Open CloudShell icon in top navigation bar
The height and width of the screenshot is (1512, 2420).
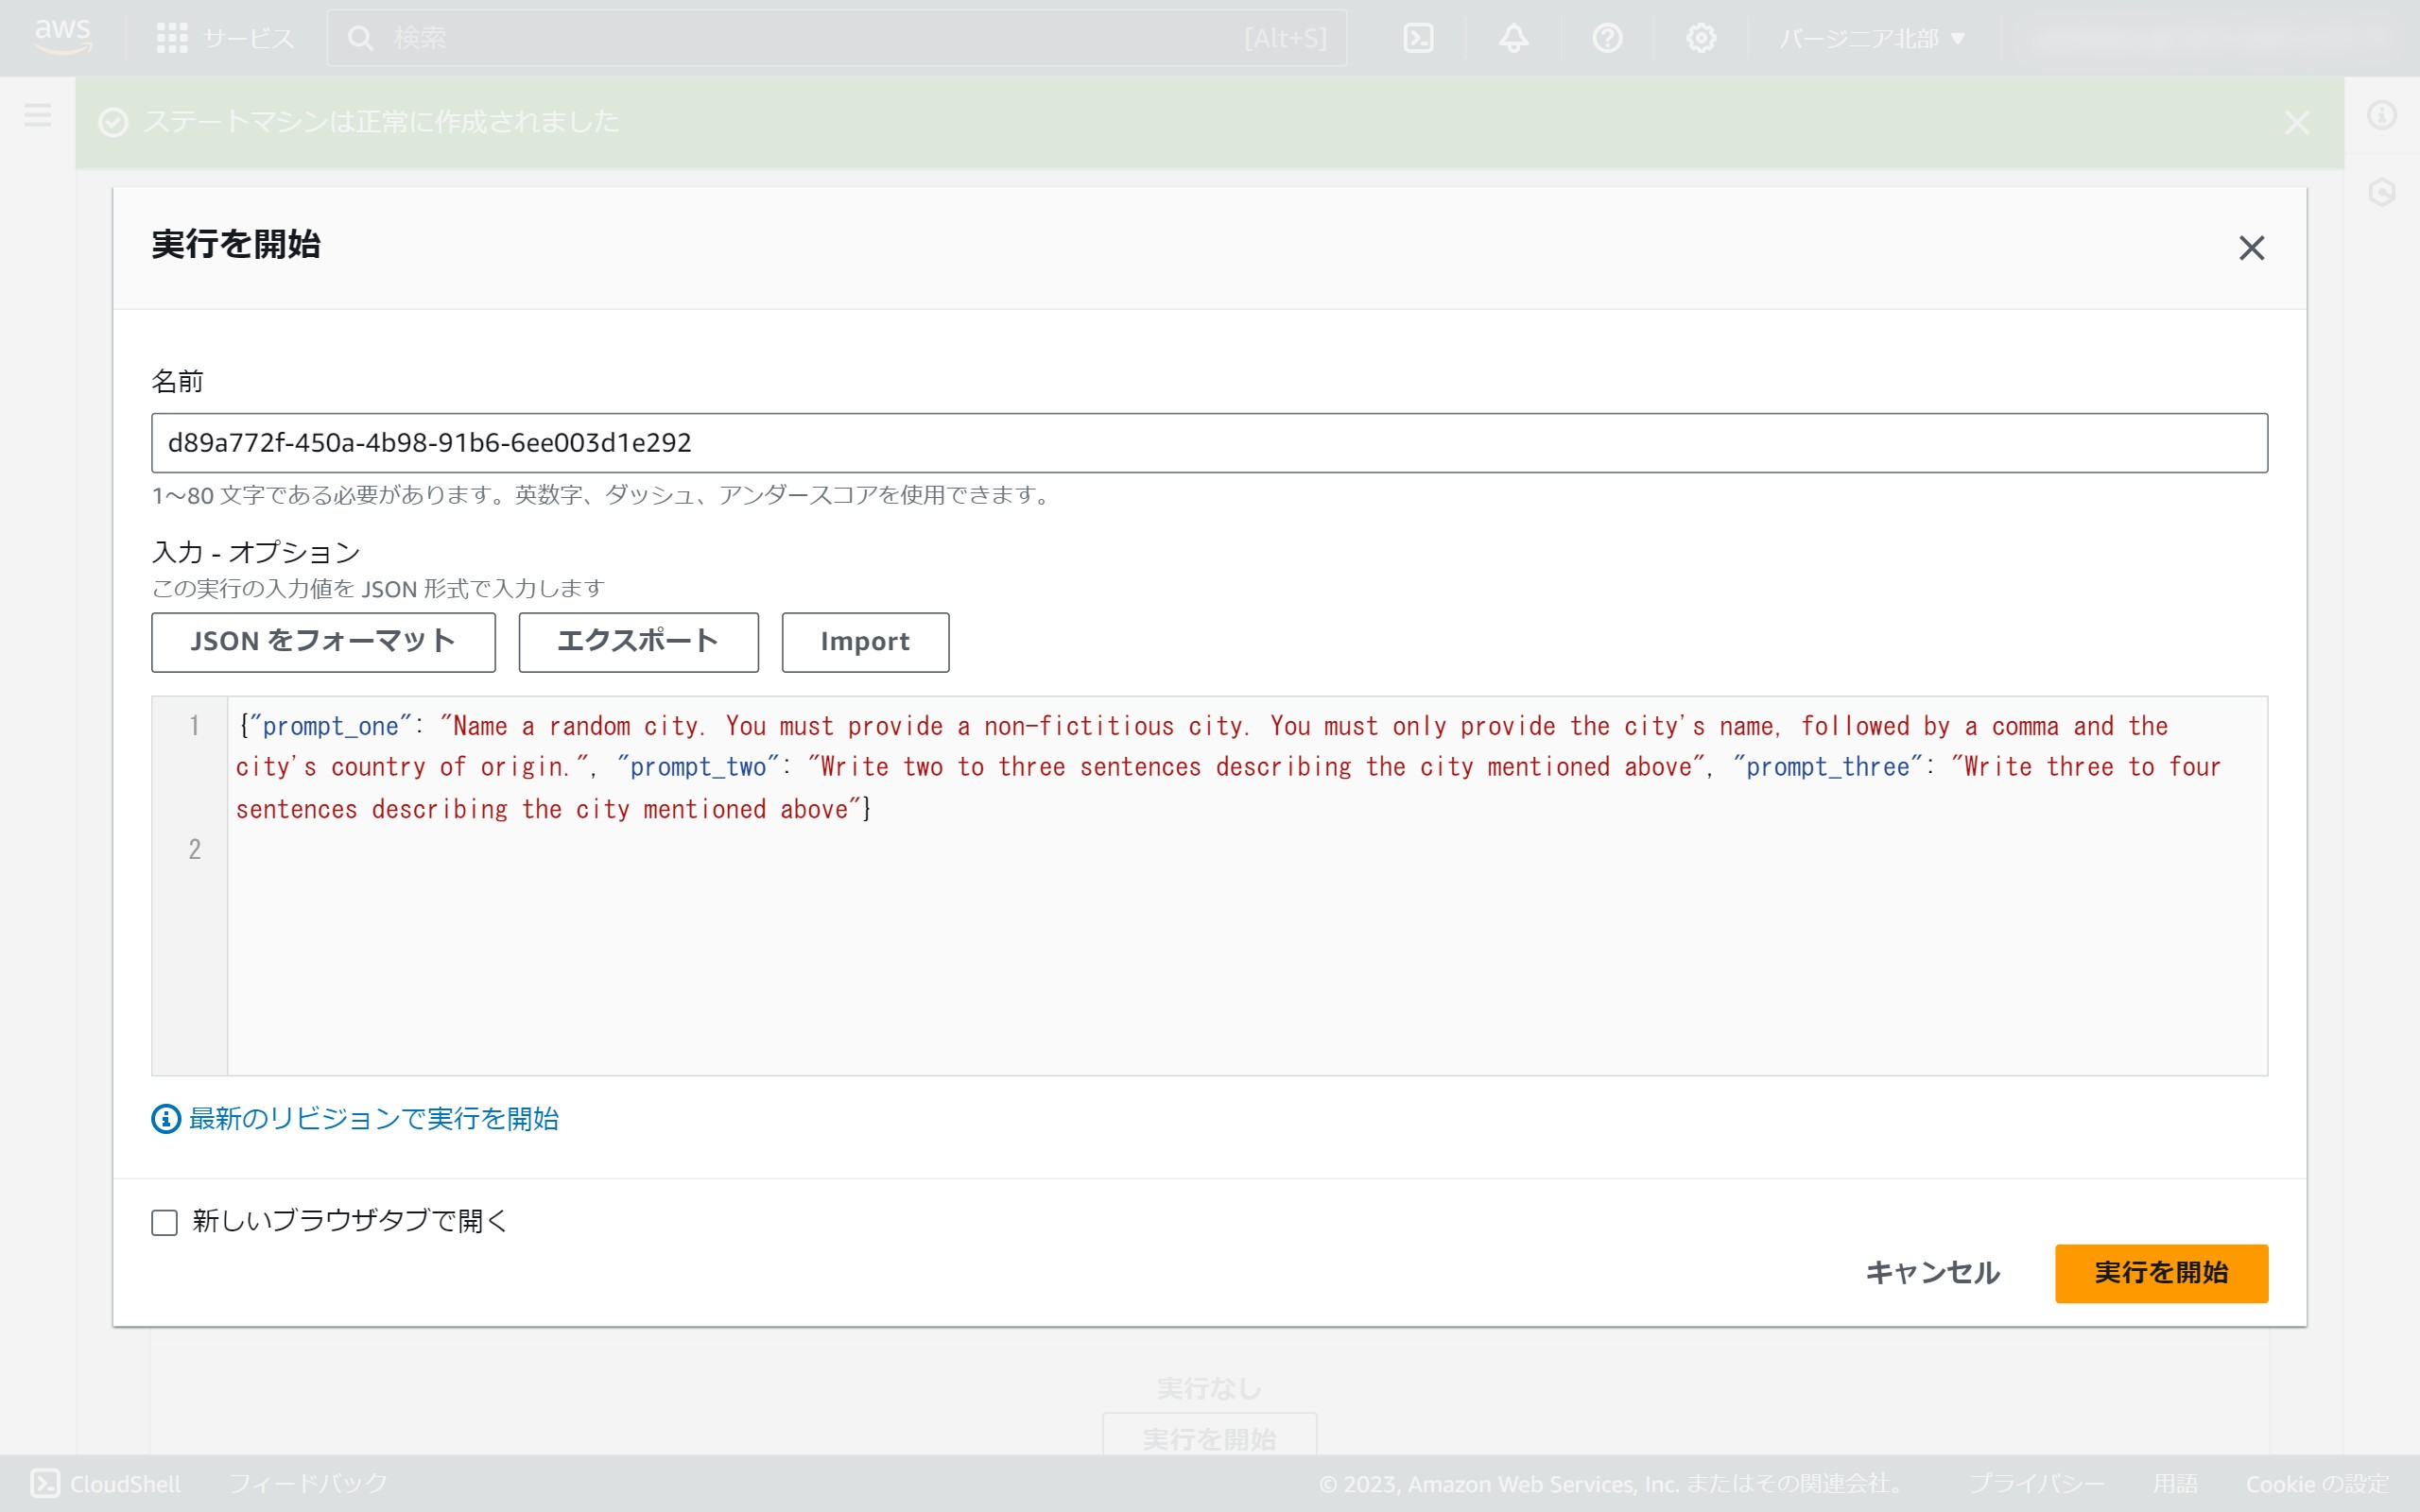1418,38
